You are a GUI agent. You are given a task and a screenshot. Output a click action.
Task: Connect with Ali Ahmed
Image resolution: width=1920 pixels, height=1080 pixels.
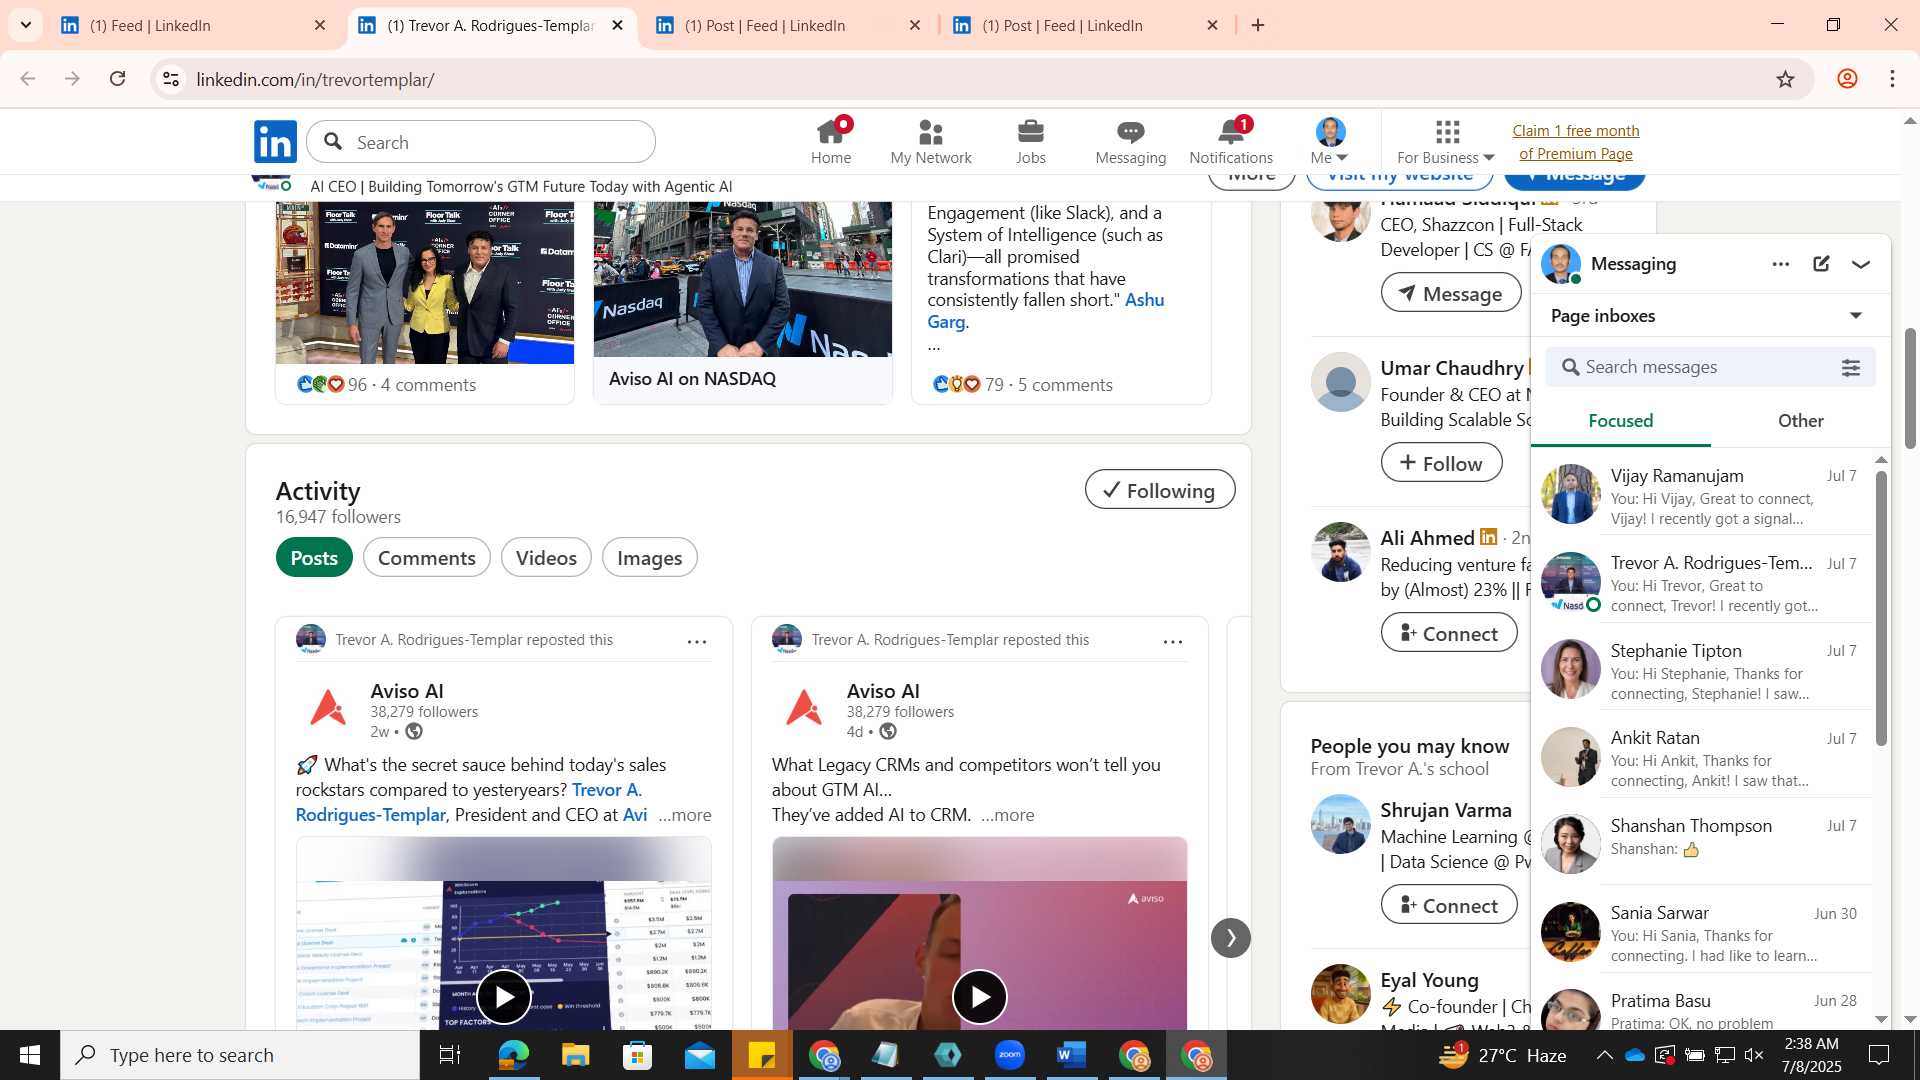(x=1448, y=633)
